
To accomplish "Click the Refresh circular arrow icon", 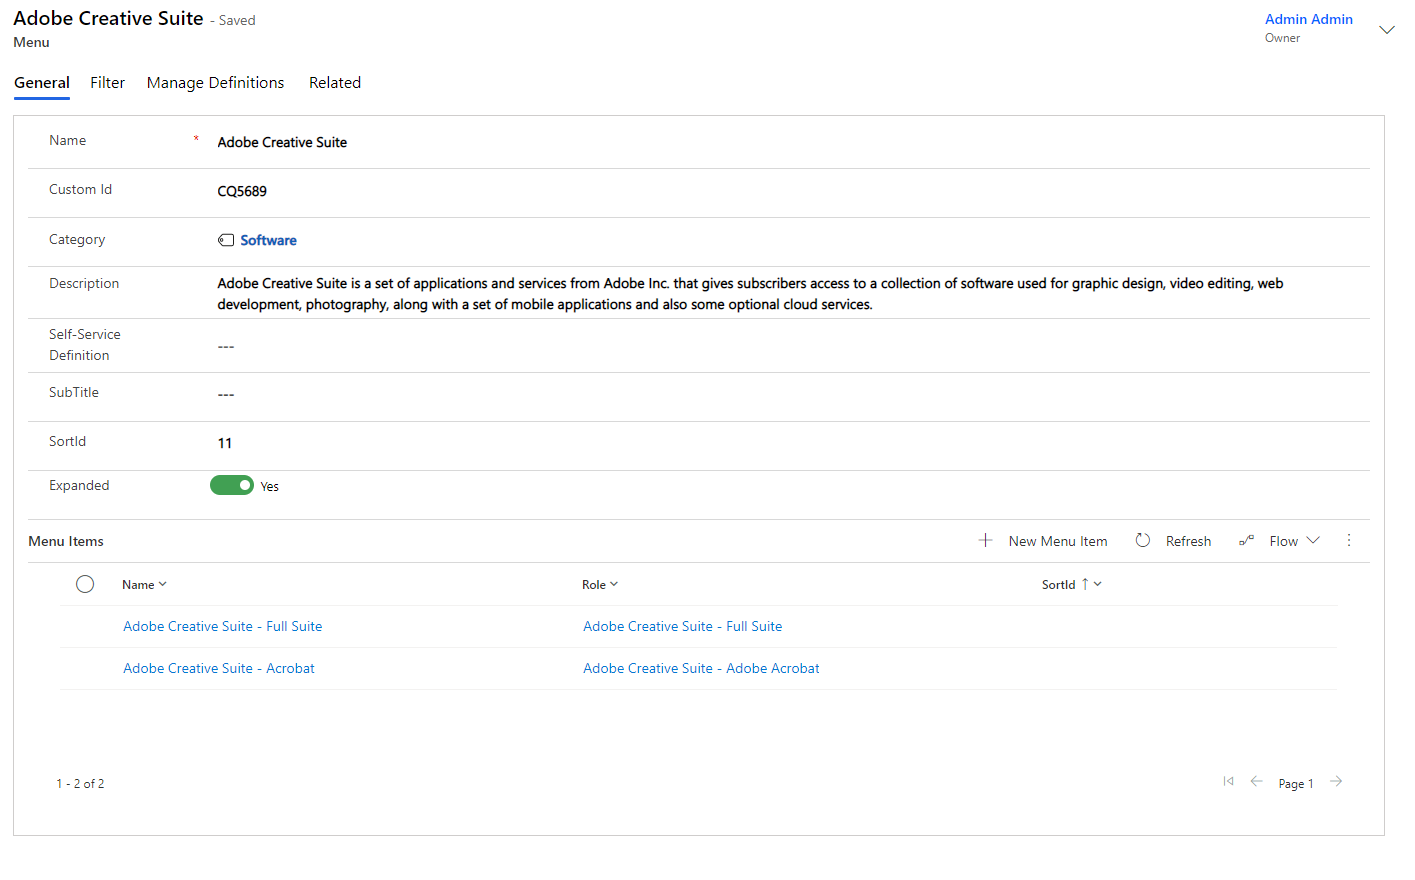I will (1143, 541).
